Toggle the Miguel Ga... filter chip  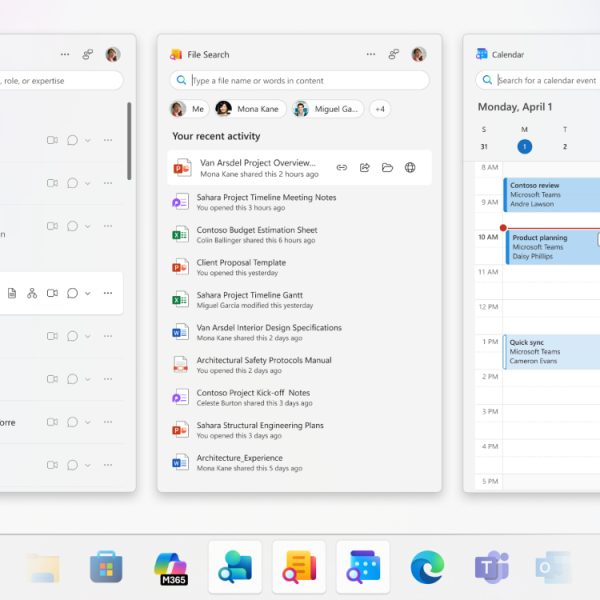point(328,109)
